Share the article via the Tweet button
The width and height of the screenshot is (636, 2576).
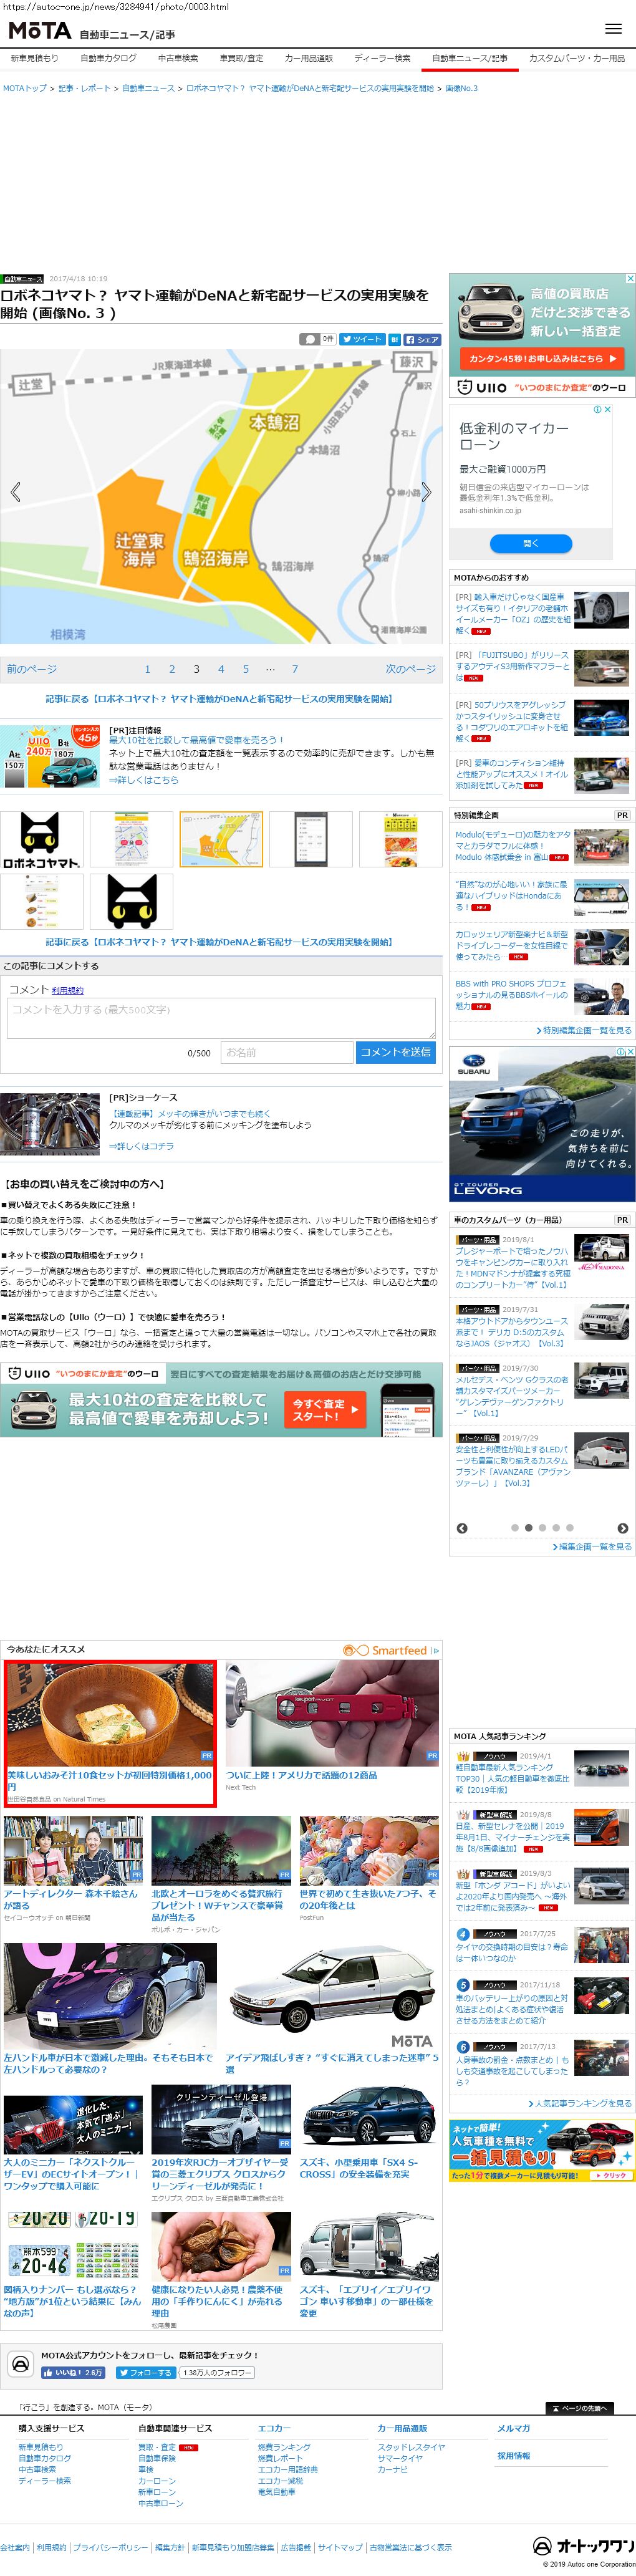tap(361, 339)
